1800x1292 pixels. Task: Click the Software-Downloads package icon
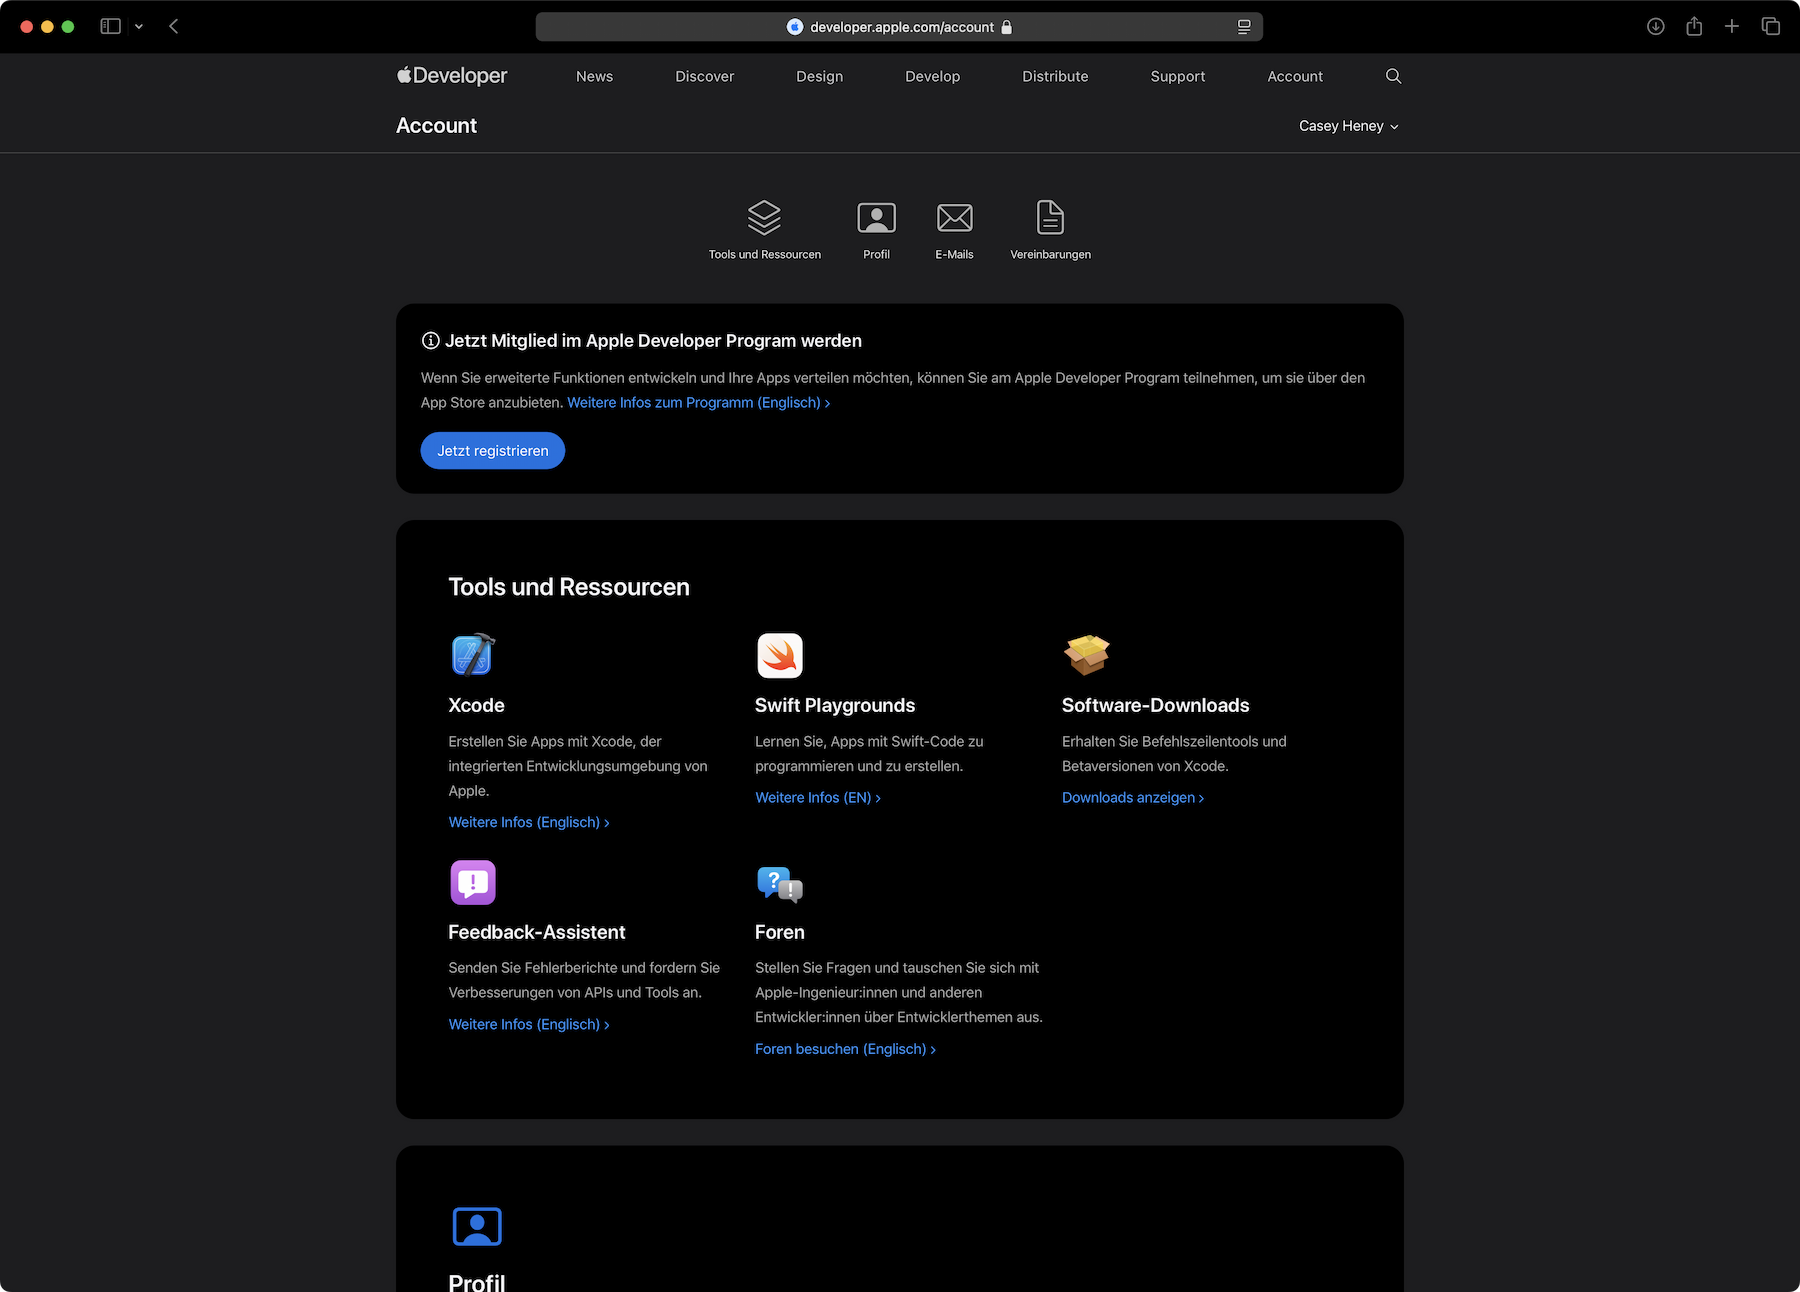pos(1087,655)
